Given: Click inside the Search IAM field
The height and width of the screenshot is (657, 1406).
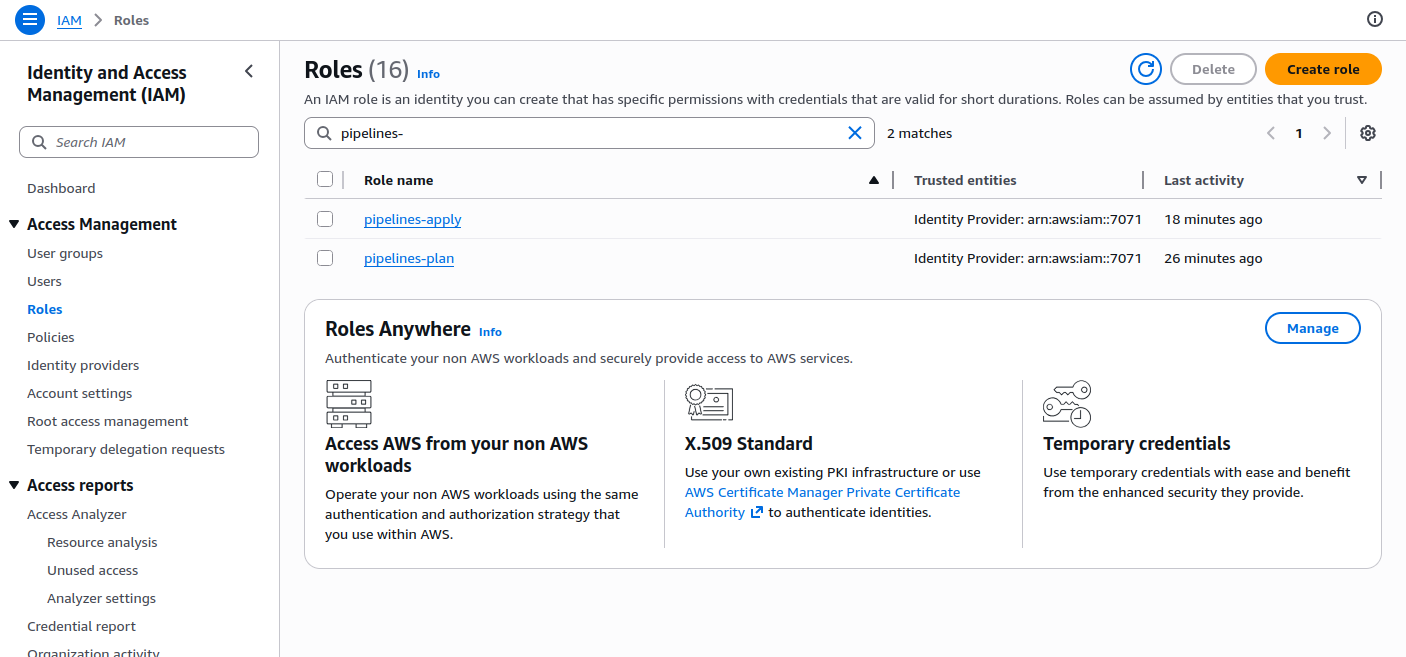Looking at the screenshot, I should [139, 141].
